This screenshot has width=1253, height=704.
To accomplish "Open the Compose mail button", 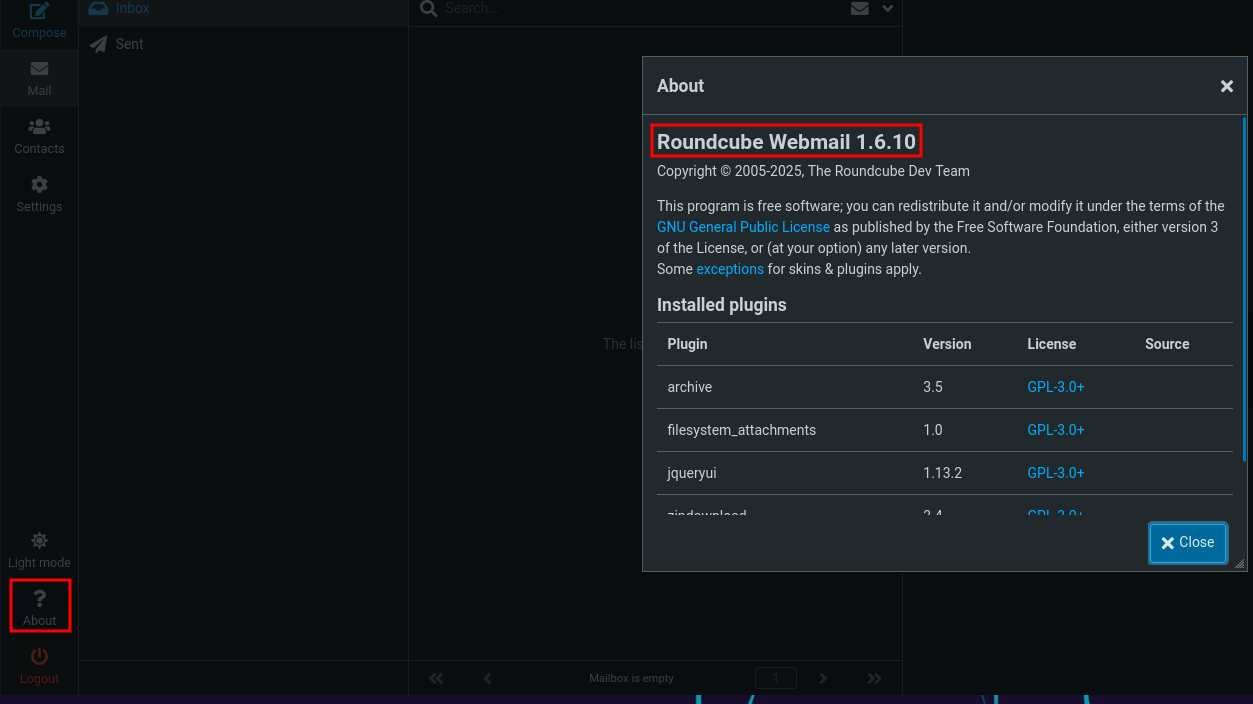I will [39, 21].
